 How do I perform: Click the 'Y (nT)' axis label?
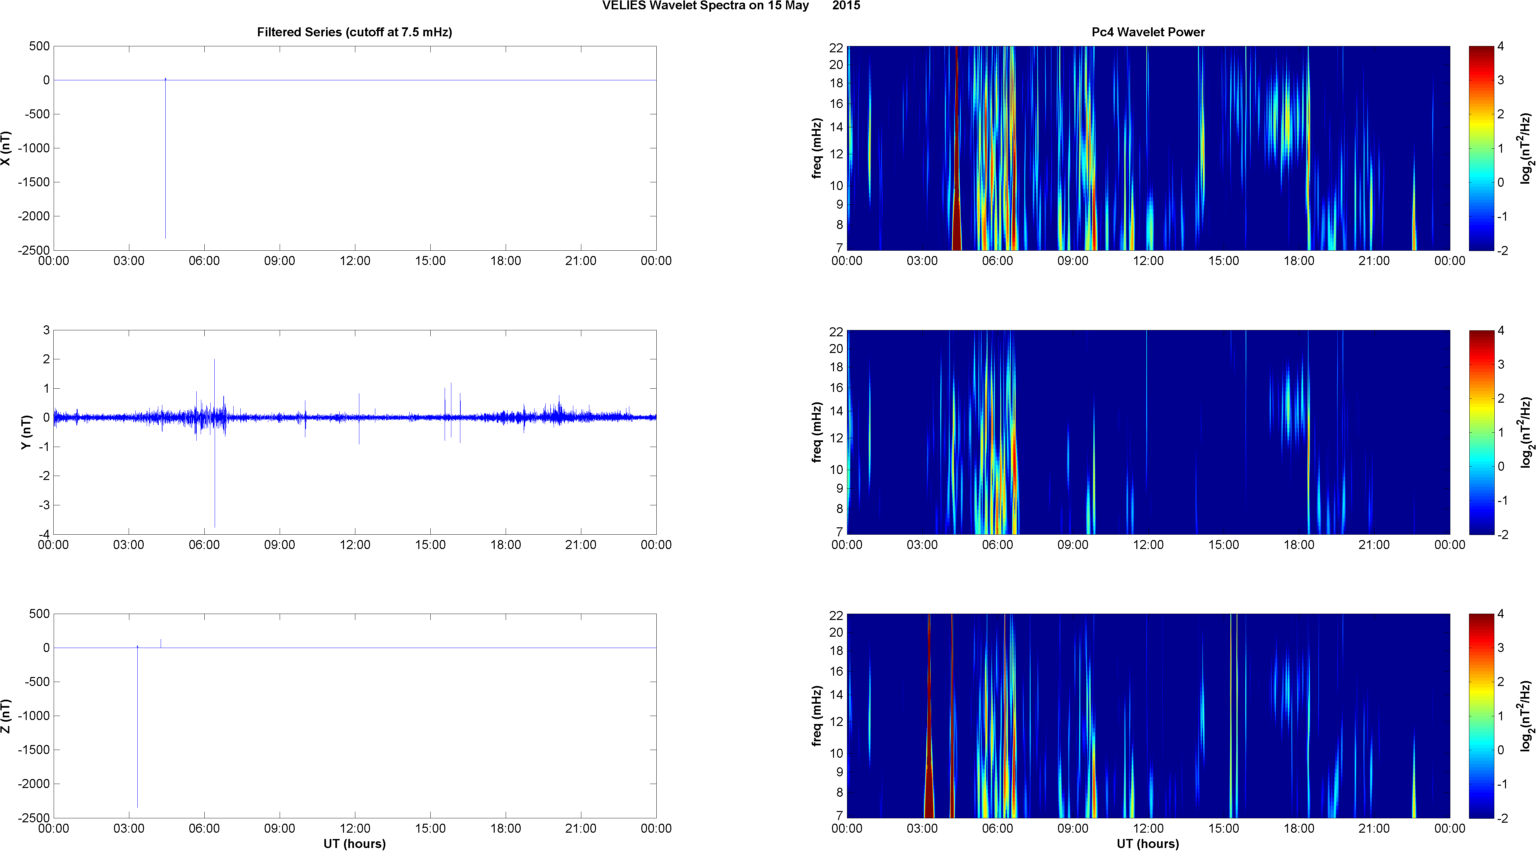(28, 432)
